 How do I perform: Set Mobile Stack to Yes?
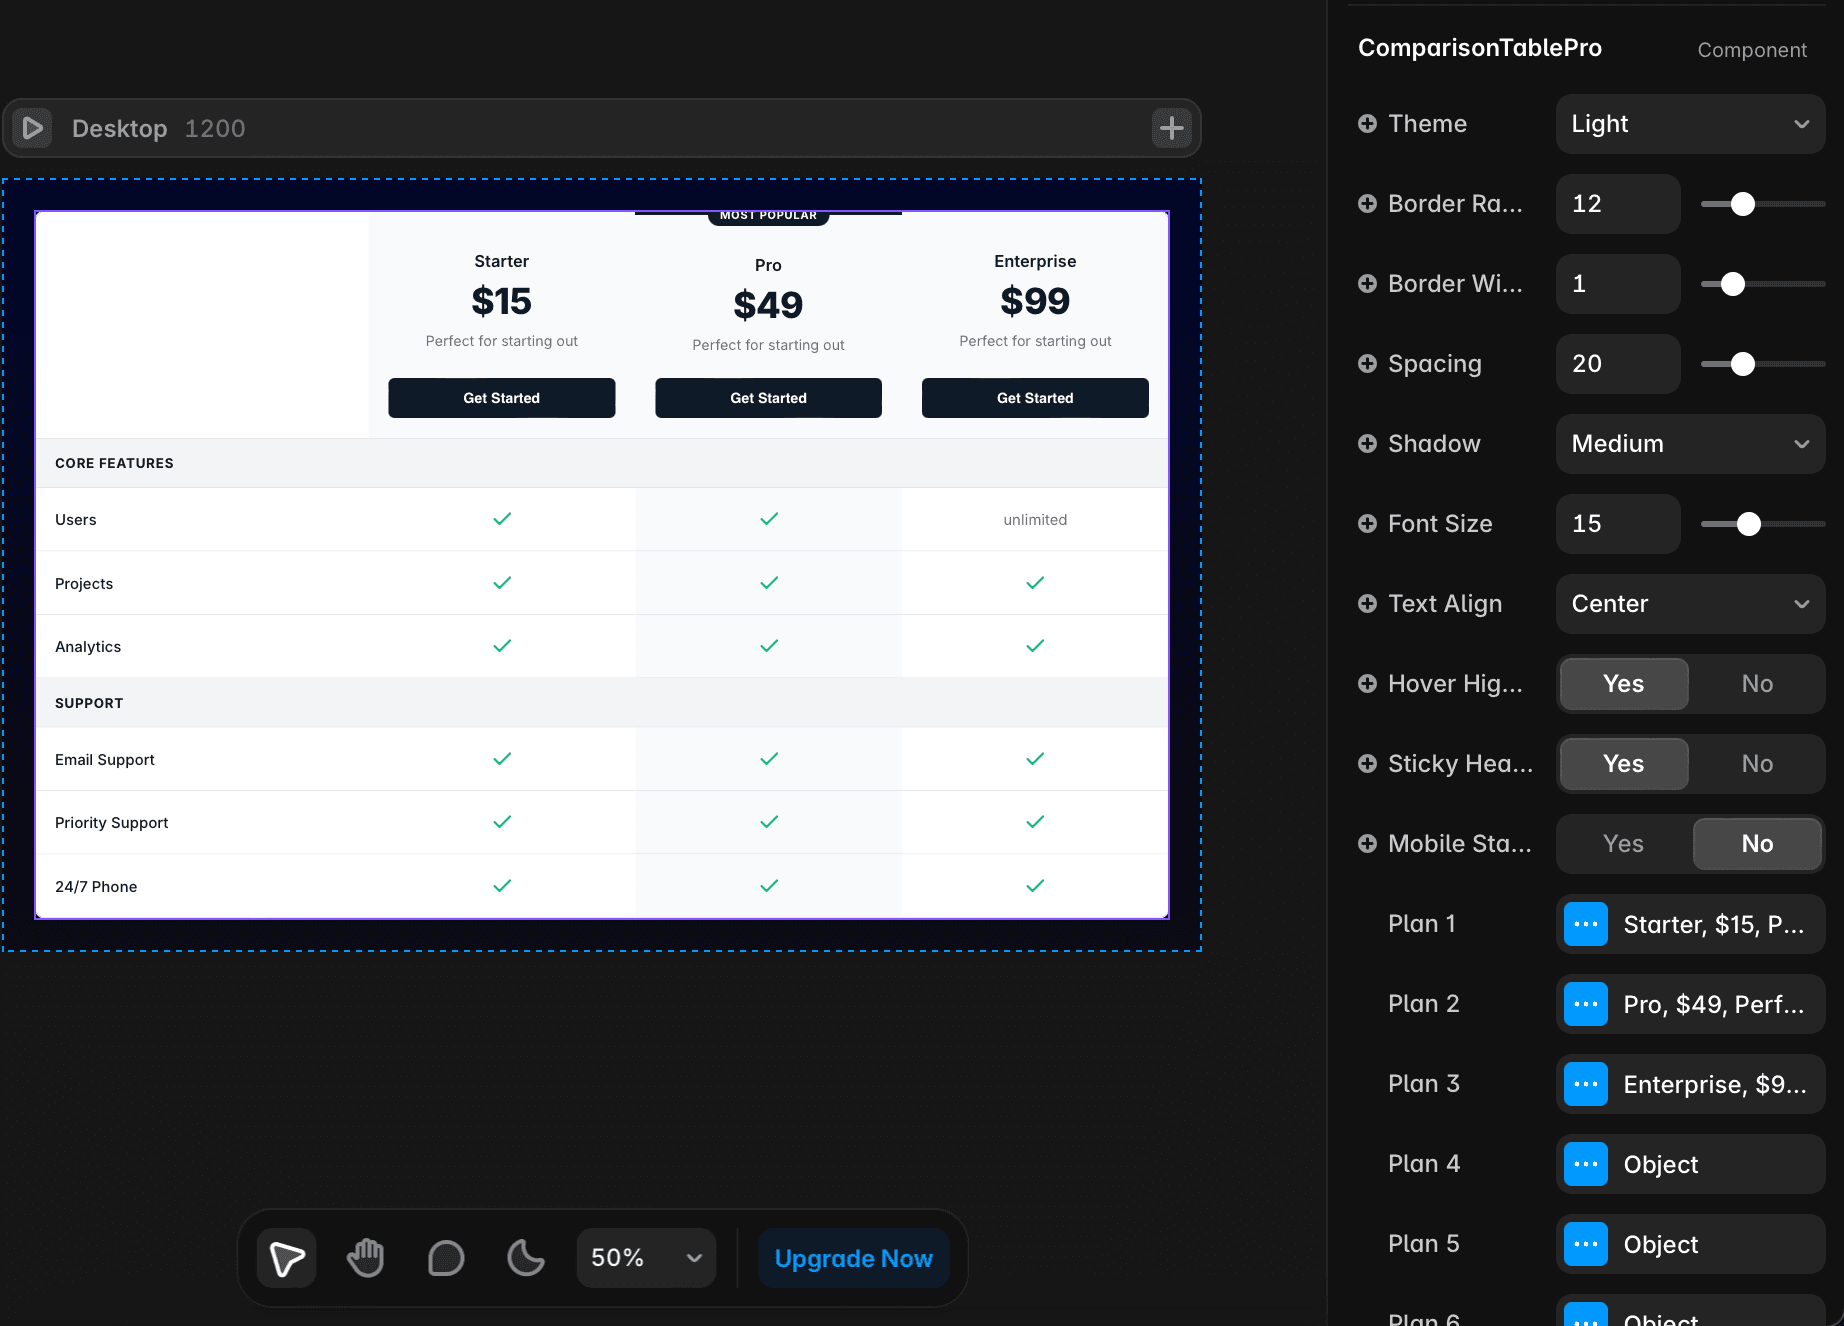click(x=1624, y=844)
